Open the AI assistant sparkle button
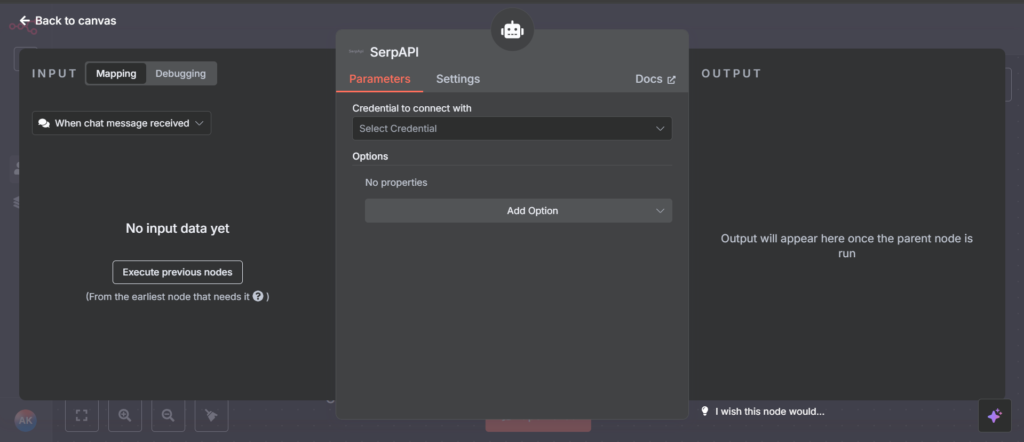 [995, 416]
